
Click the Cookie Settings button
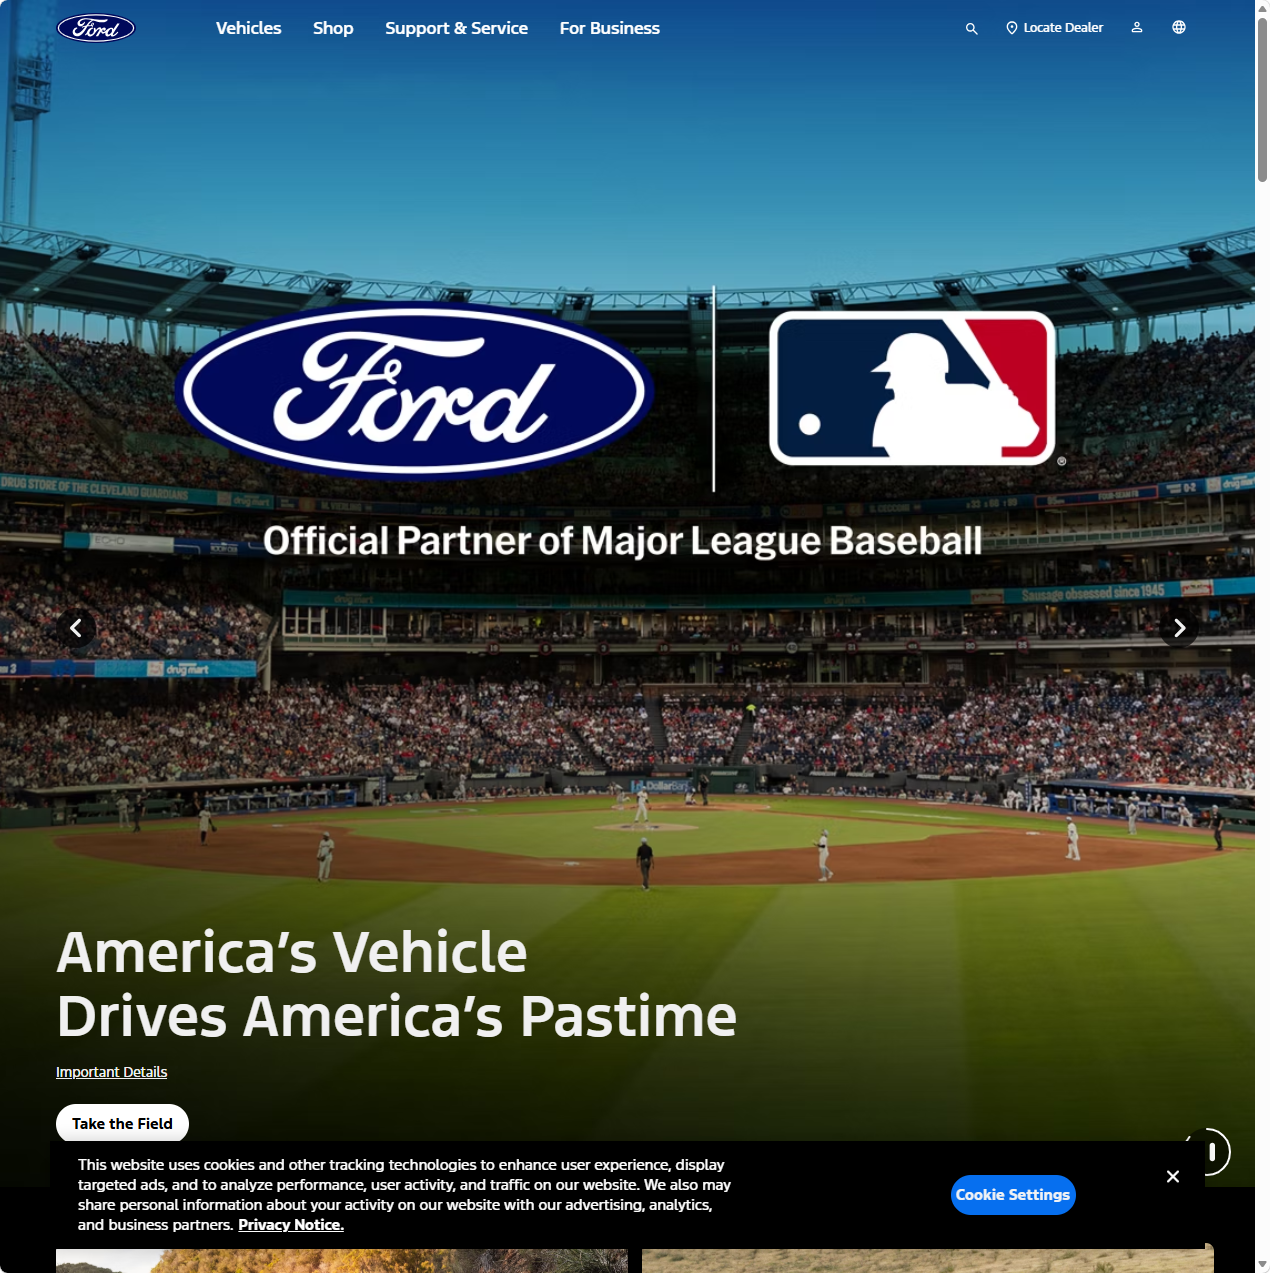1012,1195
